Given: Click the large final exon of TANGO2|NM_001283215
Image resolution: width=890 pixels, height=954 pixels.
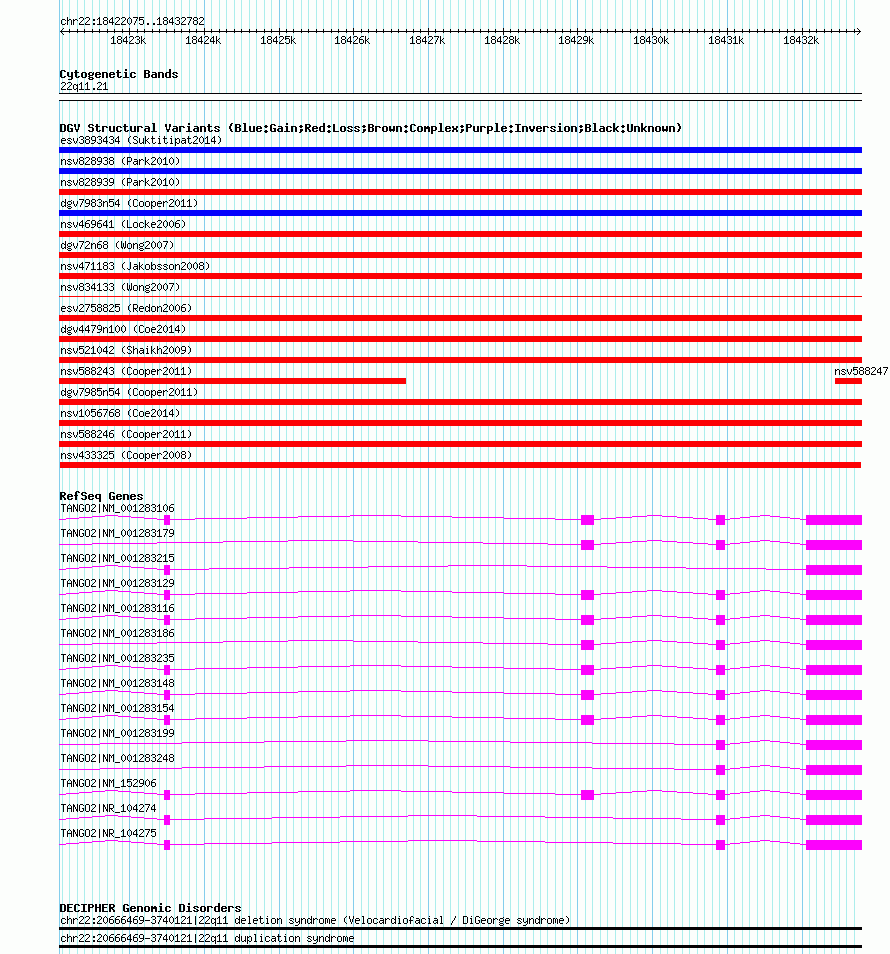Looking at the screenshot, I should click(834, 570).
